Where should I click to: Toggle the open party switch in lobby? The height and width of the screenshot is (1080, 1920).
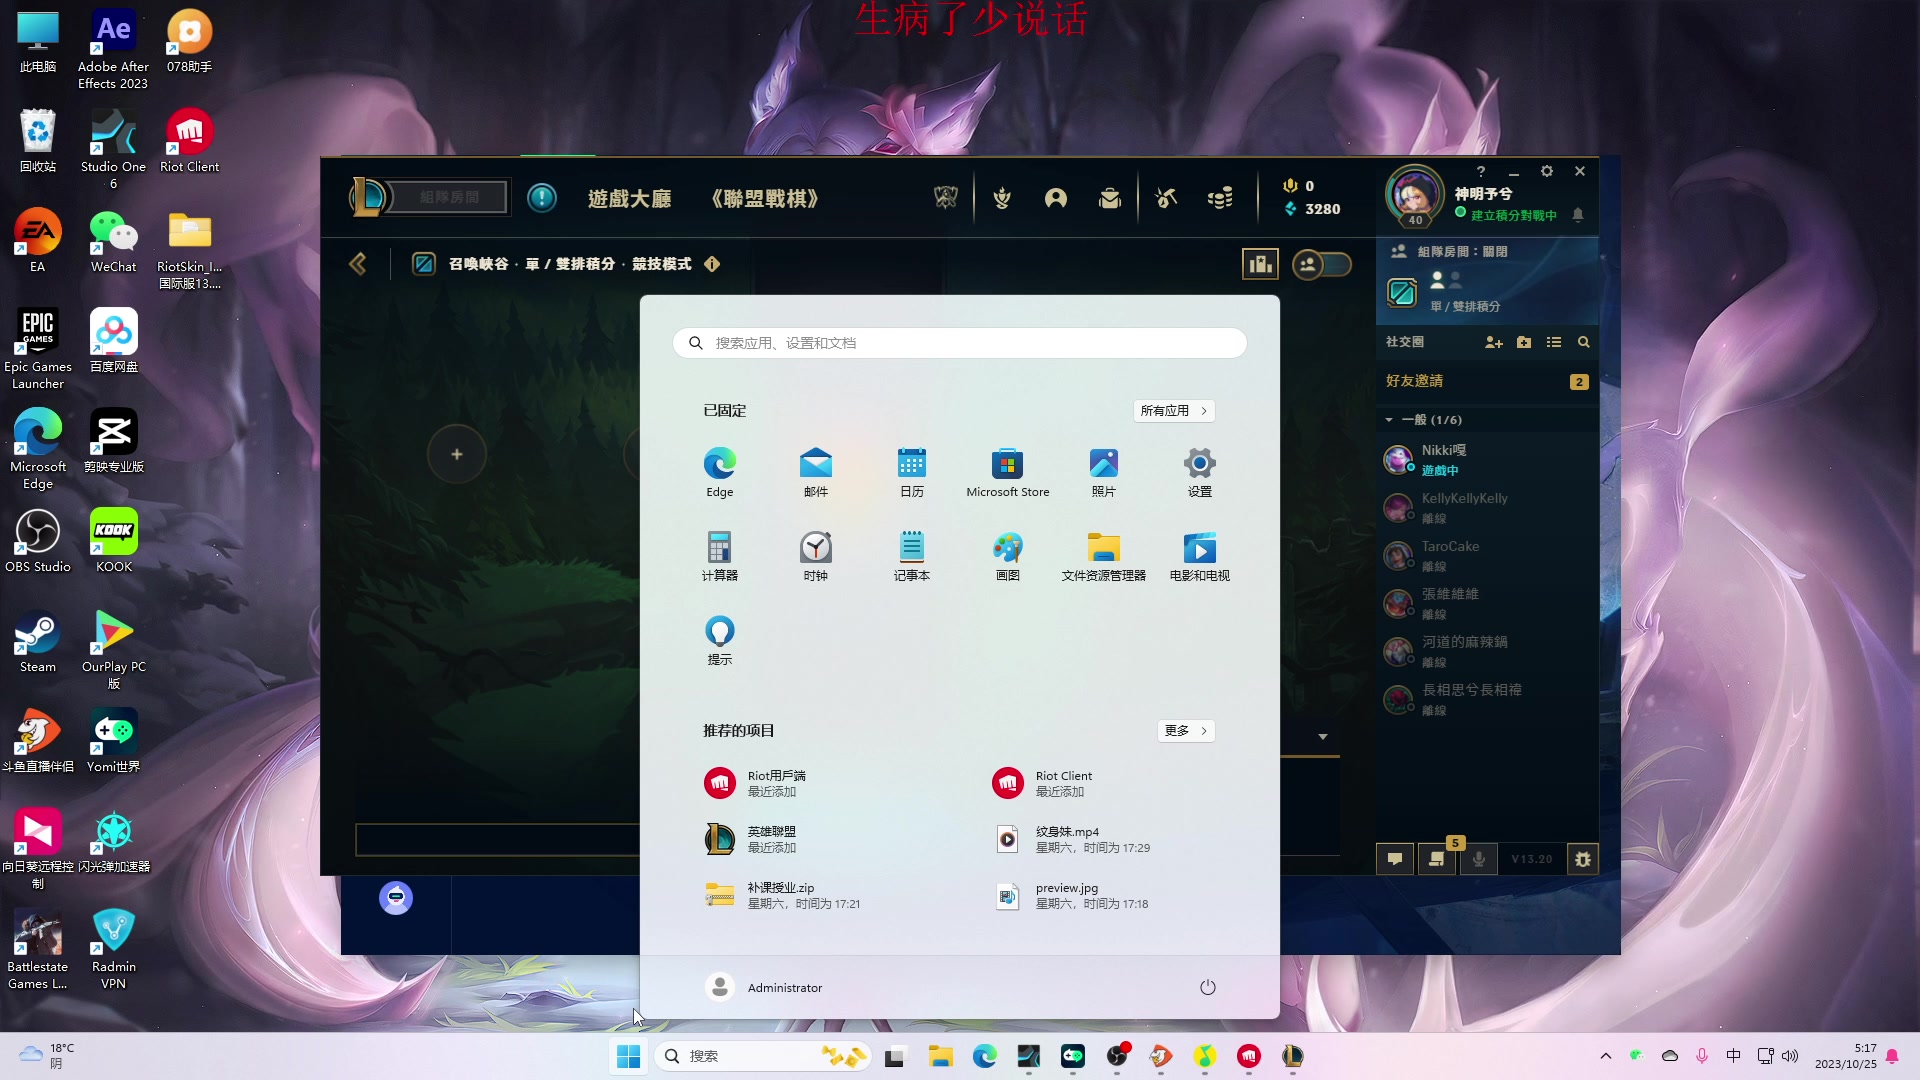tap(1322, 264)
